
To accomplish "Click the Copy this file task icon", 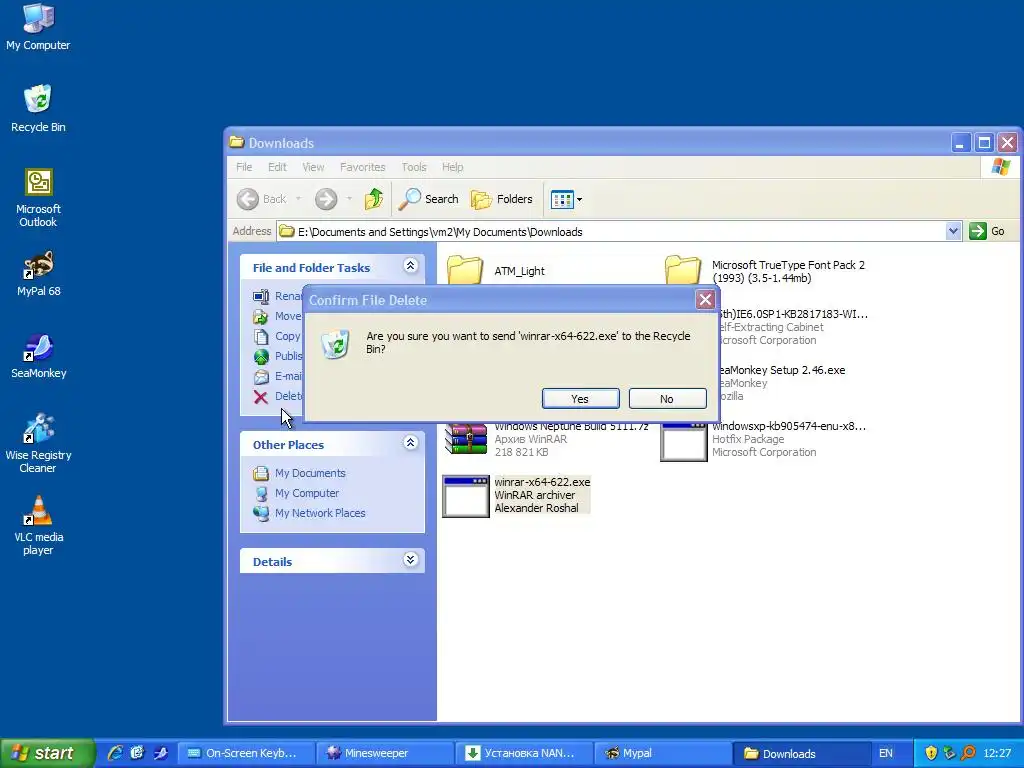I will point(261,336).
